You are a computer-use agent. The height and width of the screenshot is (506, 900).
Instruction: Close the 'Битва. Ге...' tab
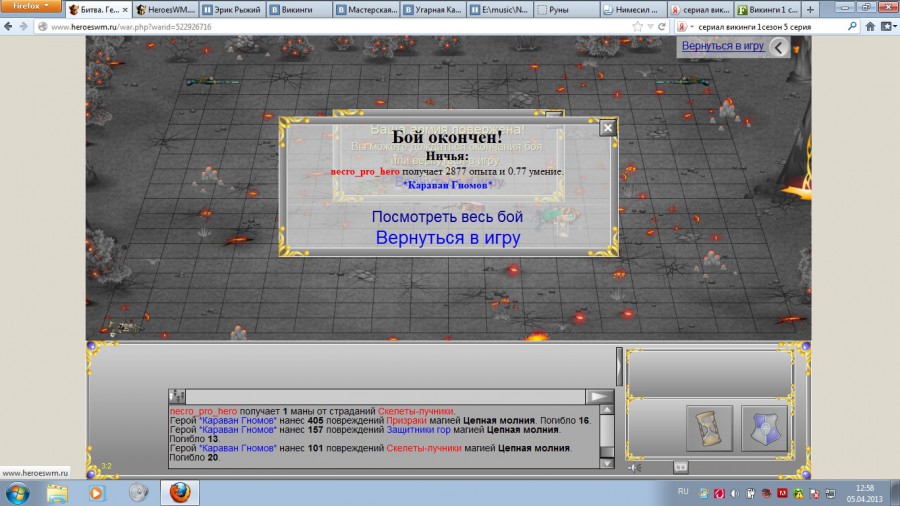coord(125,10)
